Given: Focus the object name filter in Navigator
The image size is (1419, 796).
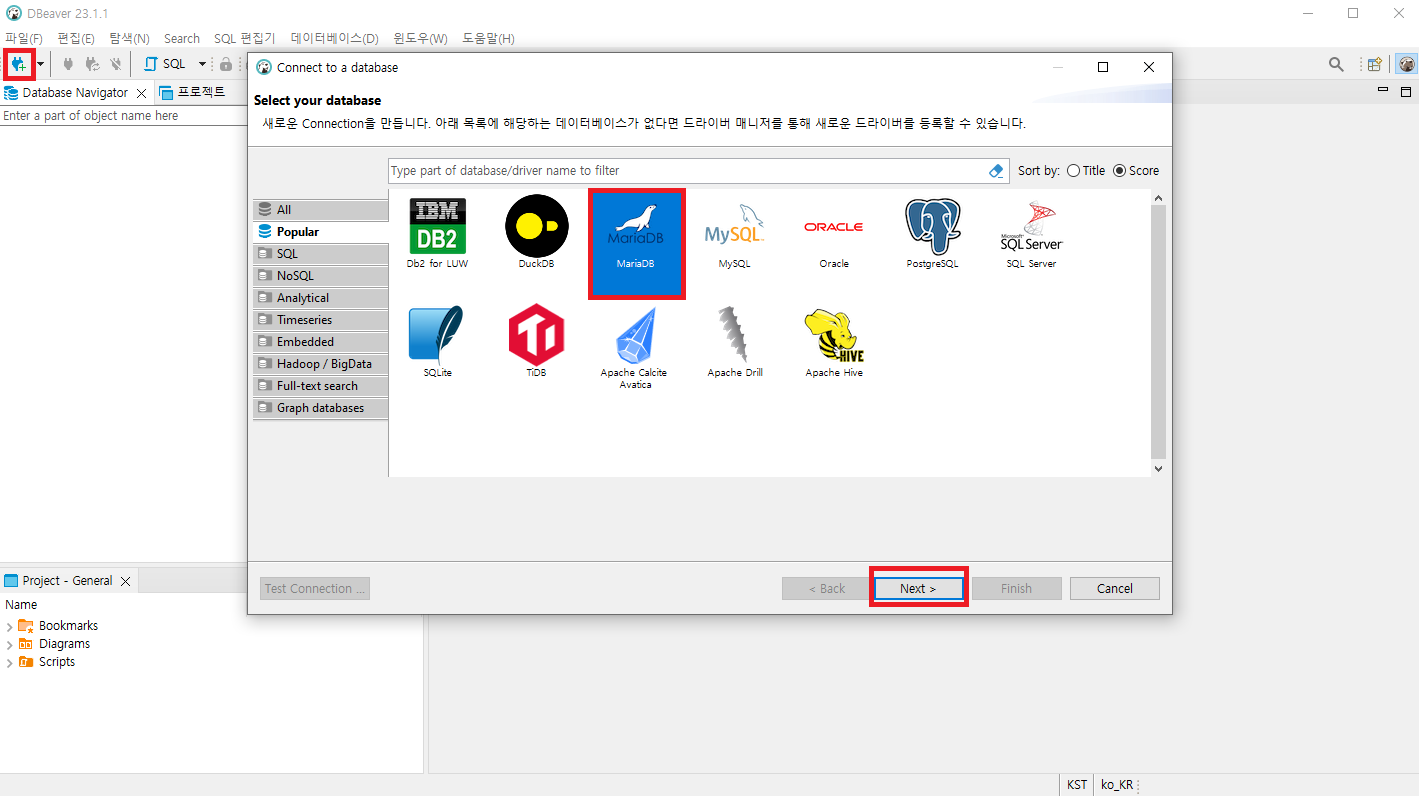Looking at the screenshot, I should pos(122,116).
